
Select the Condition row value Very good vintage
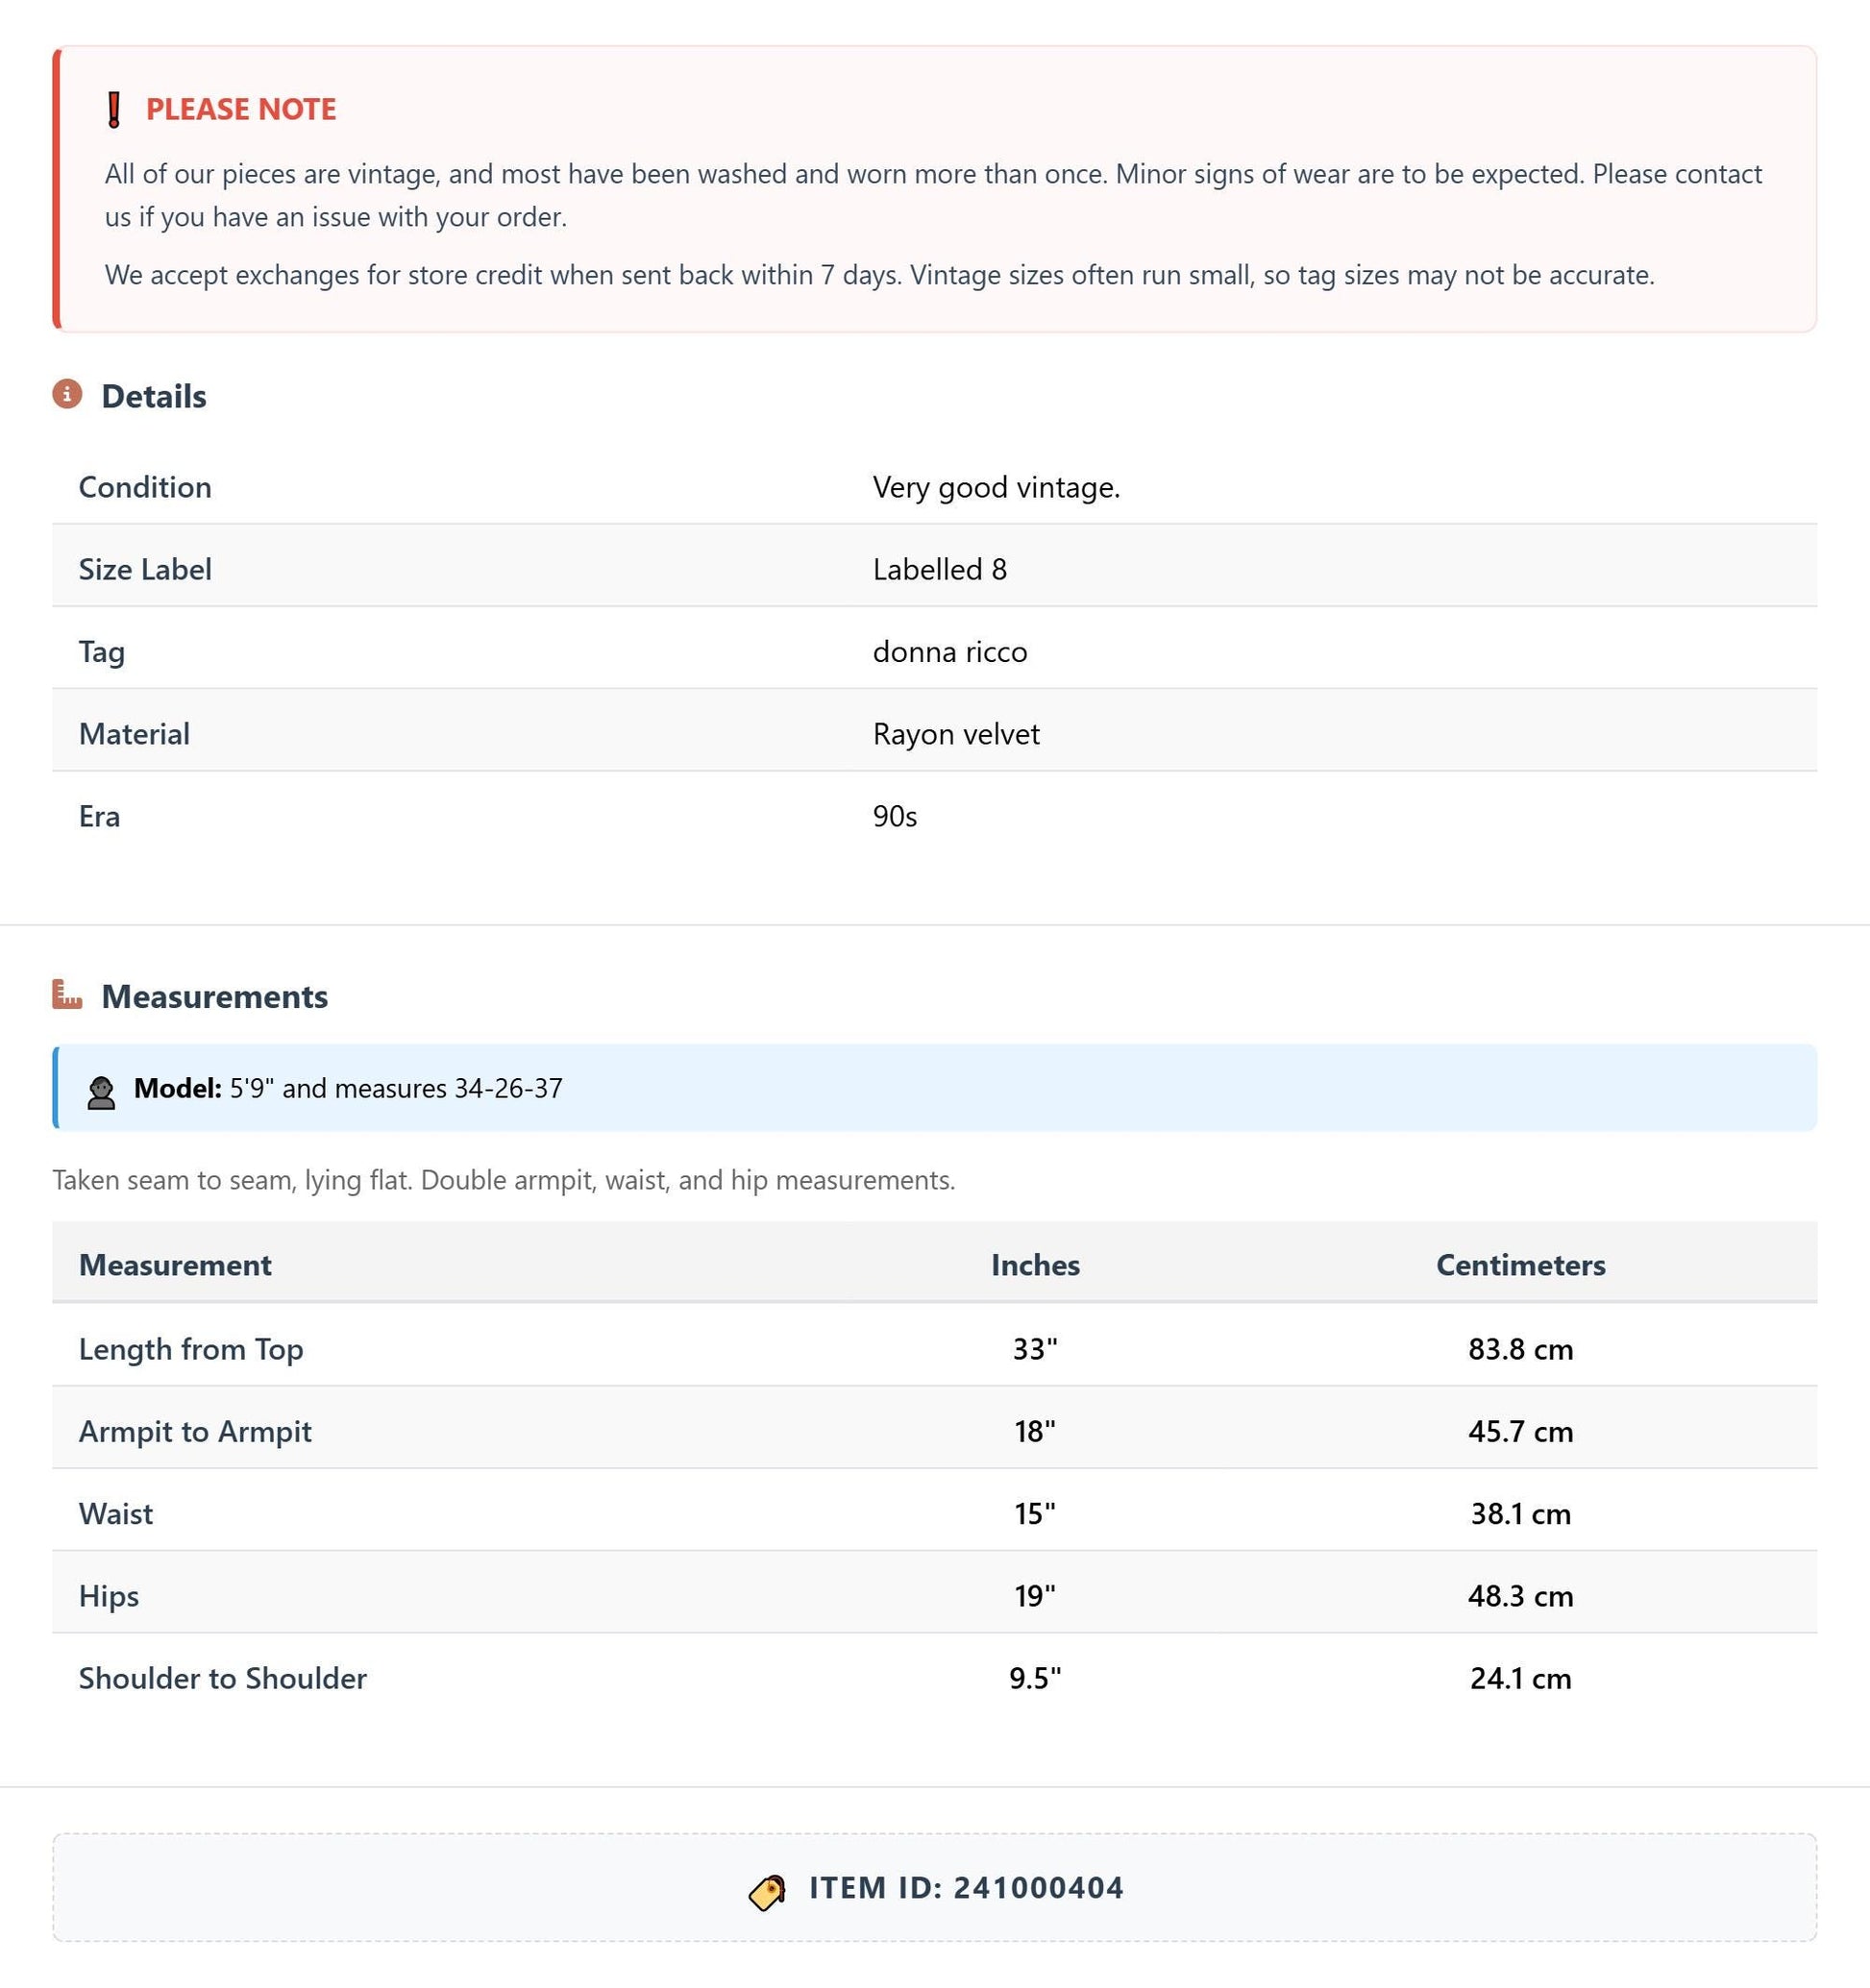996,487
